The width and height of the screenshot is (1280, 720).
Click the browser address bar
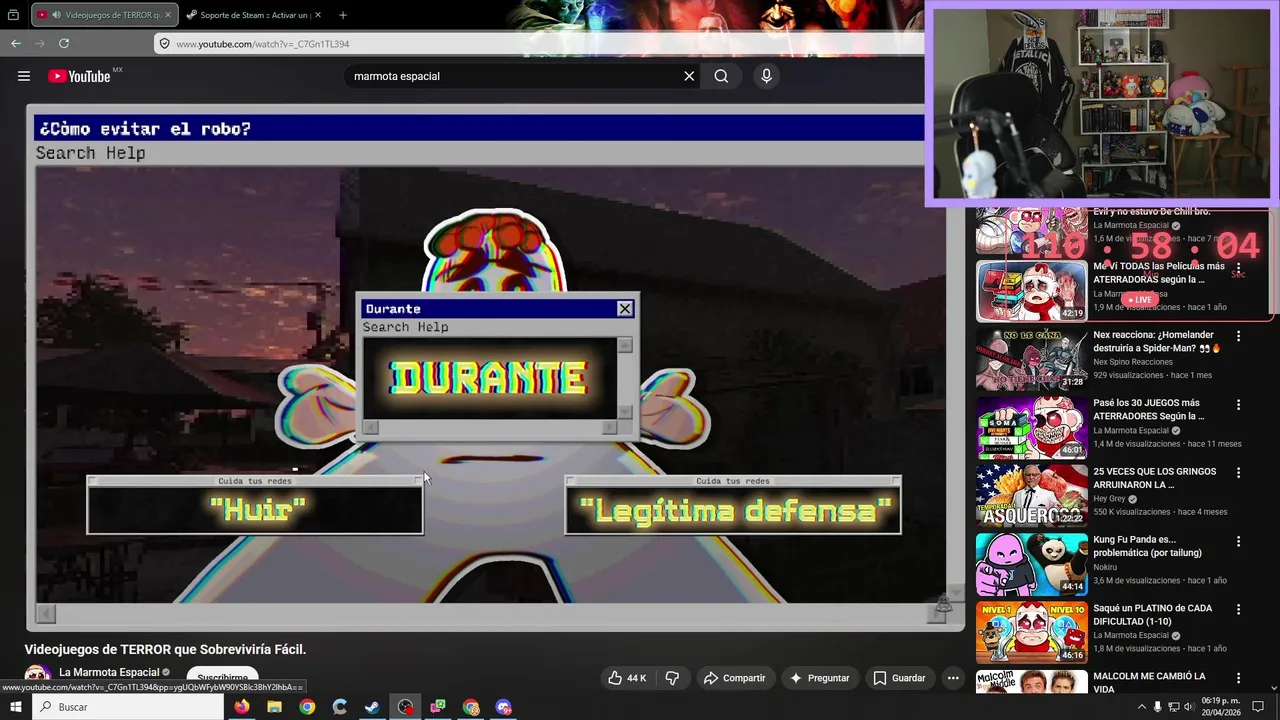(540, 44)
